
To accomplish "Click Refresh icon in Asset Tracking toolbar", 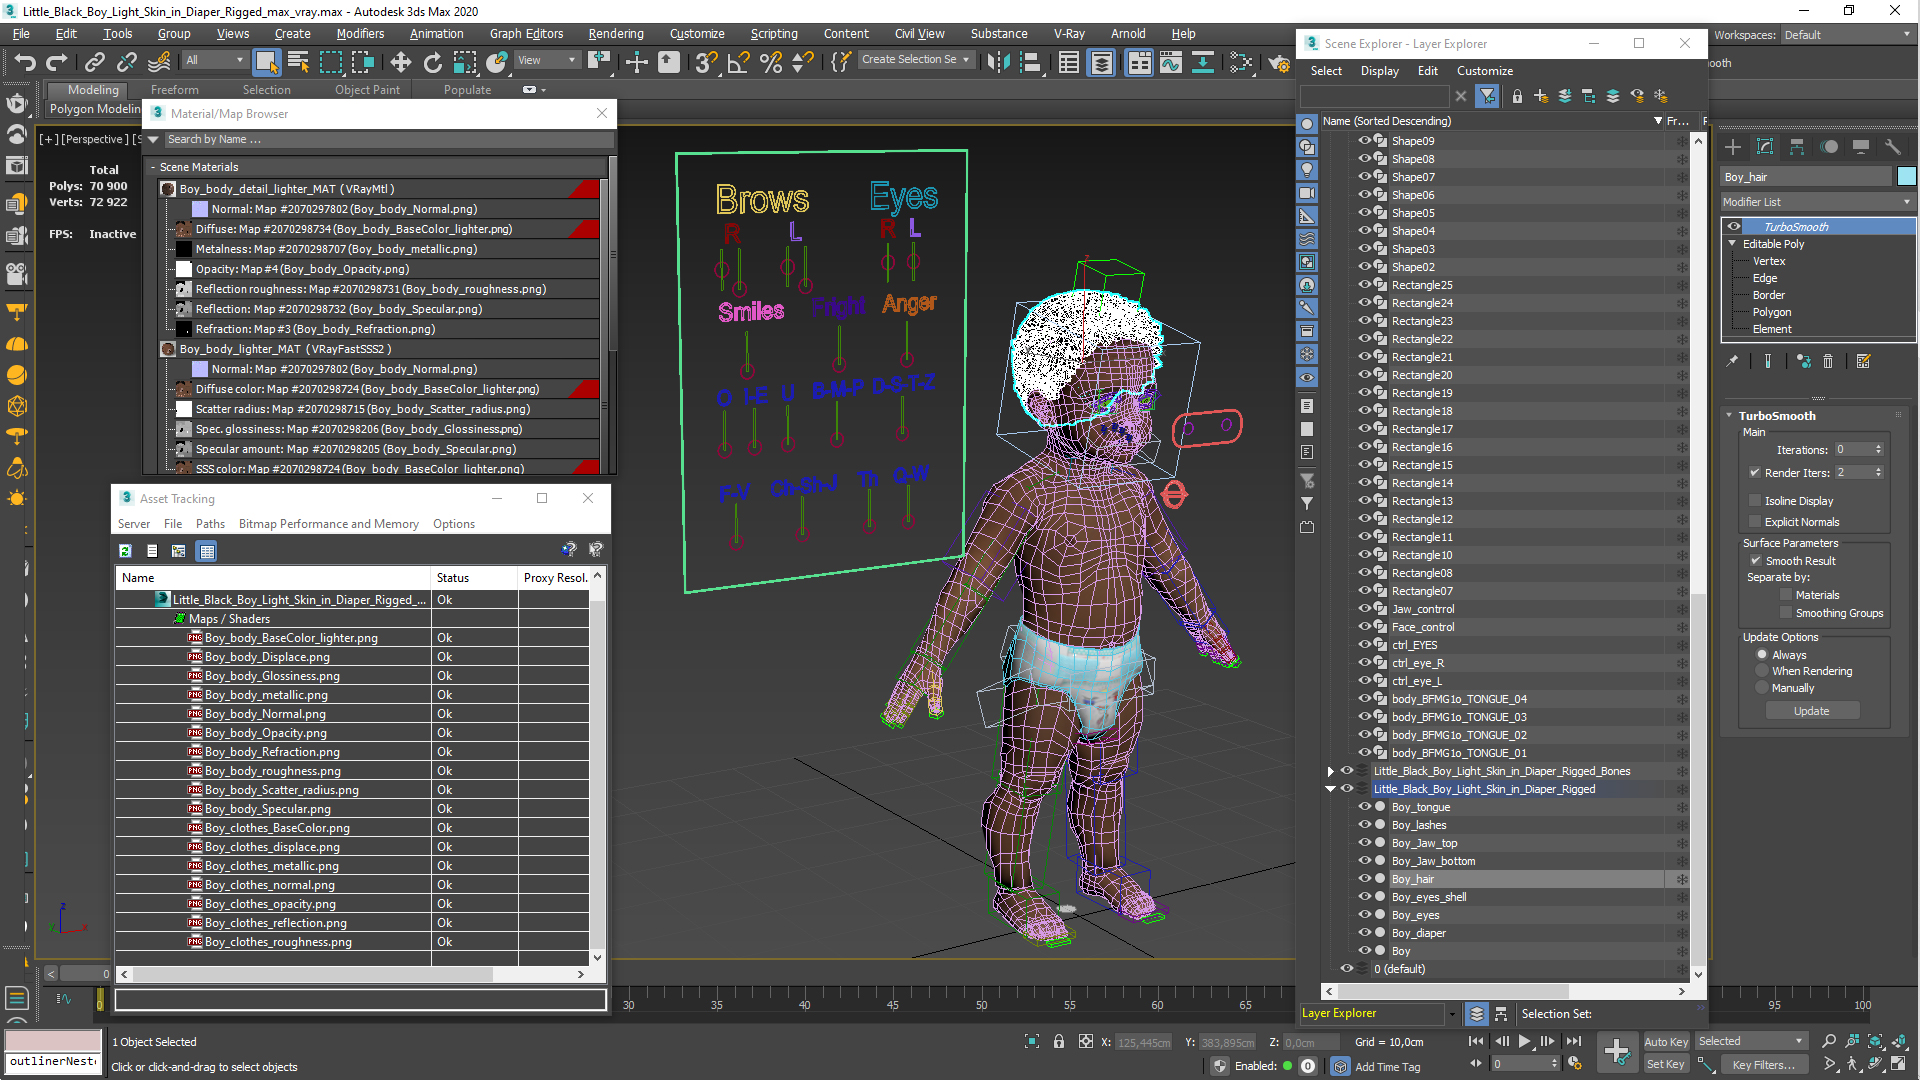I will [125, 551].
